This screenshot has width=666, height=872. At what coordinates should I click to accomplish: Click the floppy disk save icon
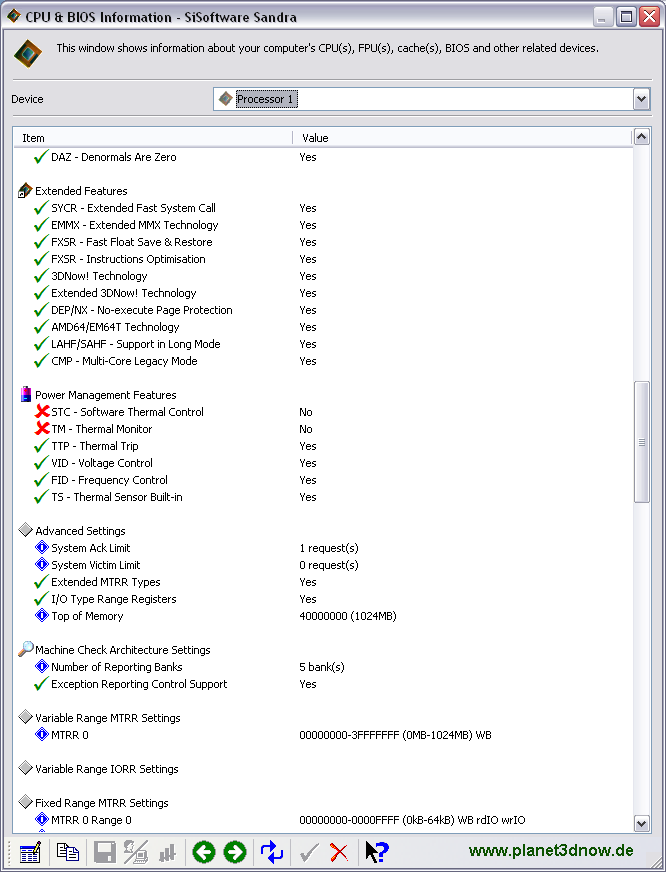[x=104, y=852]
